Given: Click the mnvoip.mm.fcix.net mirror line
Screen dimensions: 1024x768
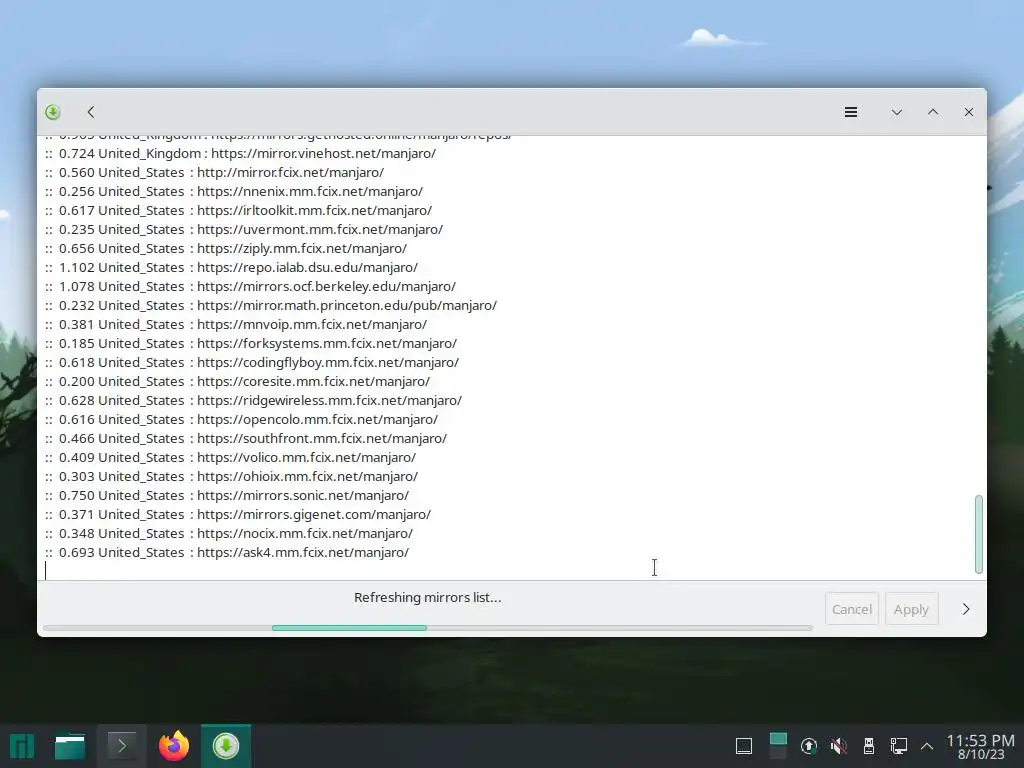Looking at the screenshot, I should 236,324.
